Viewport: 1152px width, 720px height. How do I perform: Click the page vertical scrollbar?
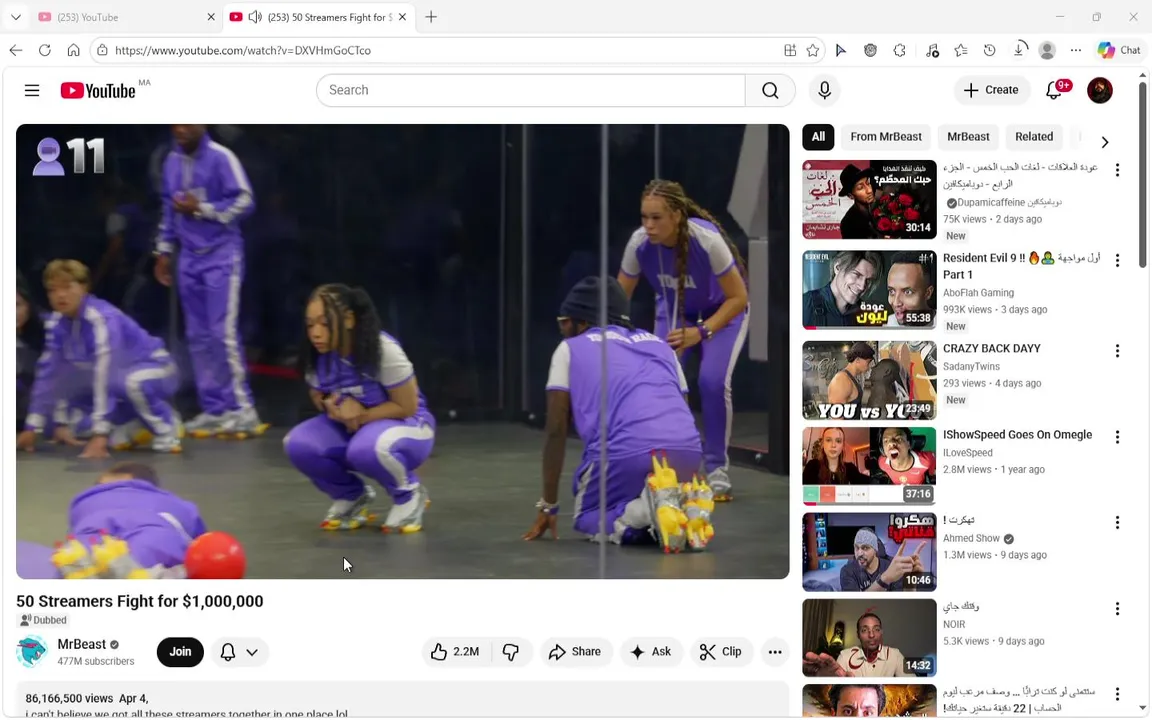coord(1142,176)
